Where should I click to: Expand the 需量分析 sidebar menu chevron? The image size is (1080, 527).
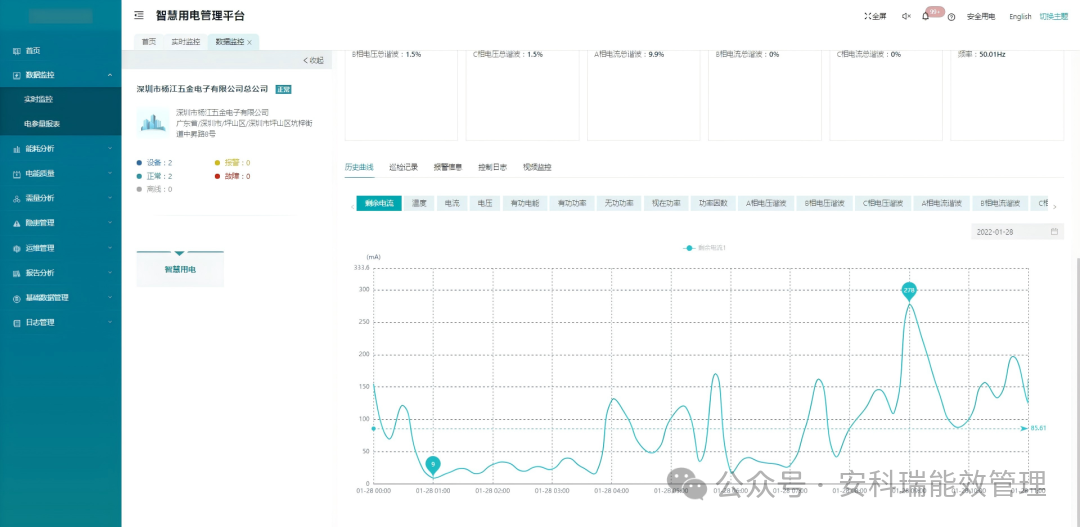(x=110, y=198)
